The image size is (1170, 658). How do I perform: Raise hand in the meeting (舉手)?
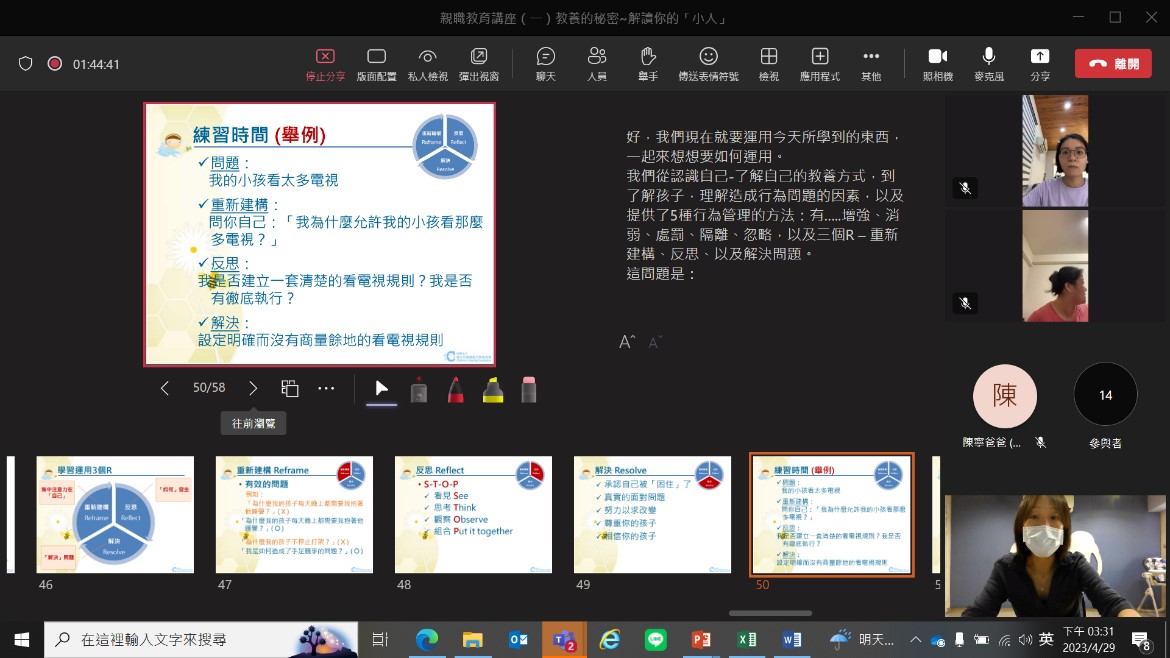(648, 63)
